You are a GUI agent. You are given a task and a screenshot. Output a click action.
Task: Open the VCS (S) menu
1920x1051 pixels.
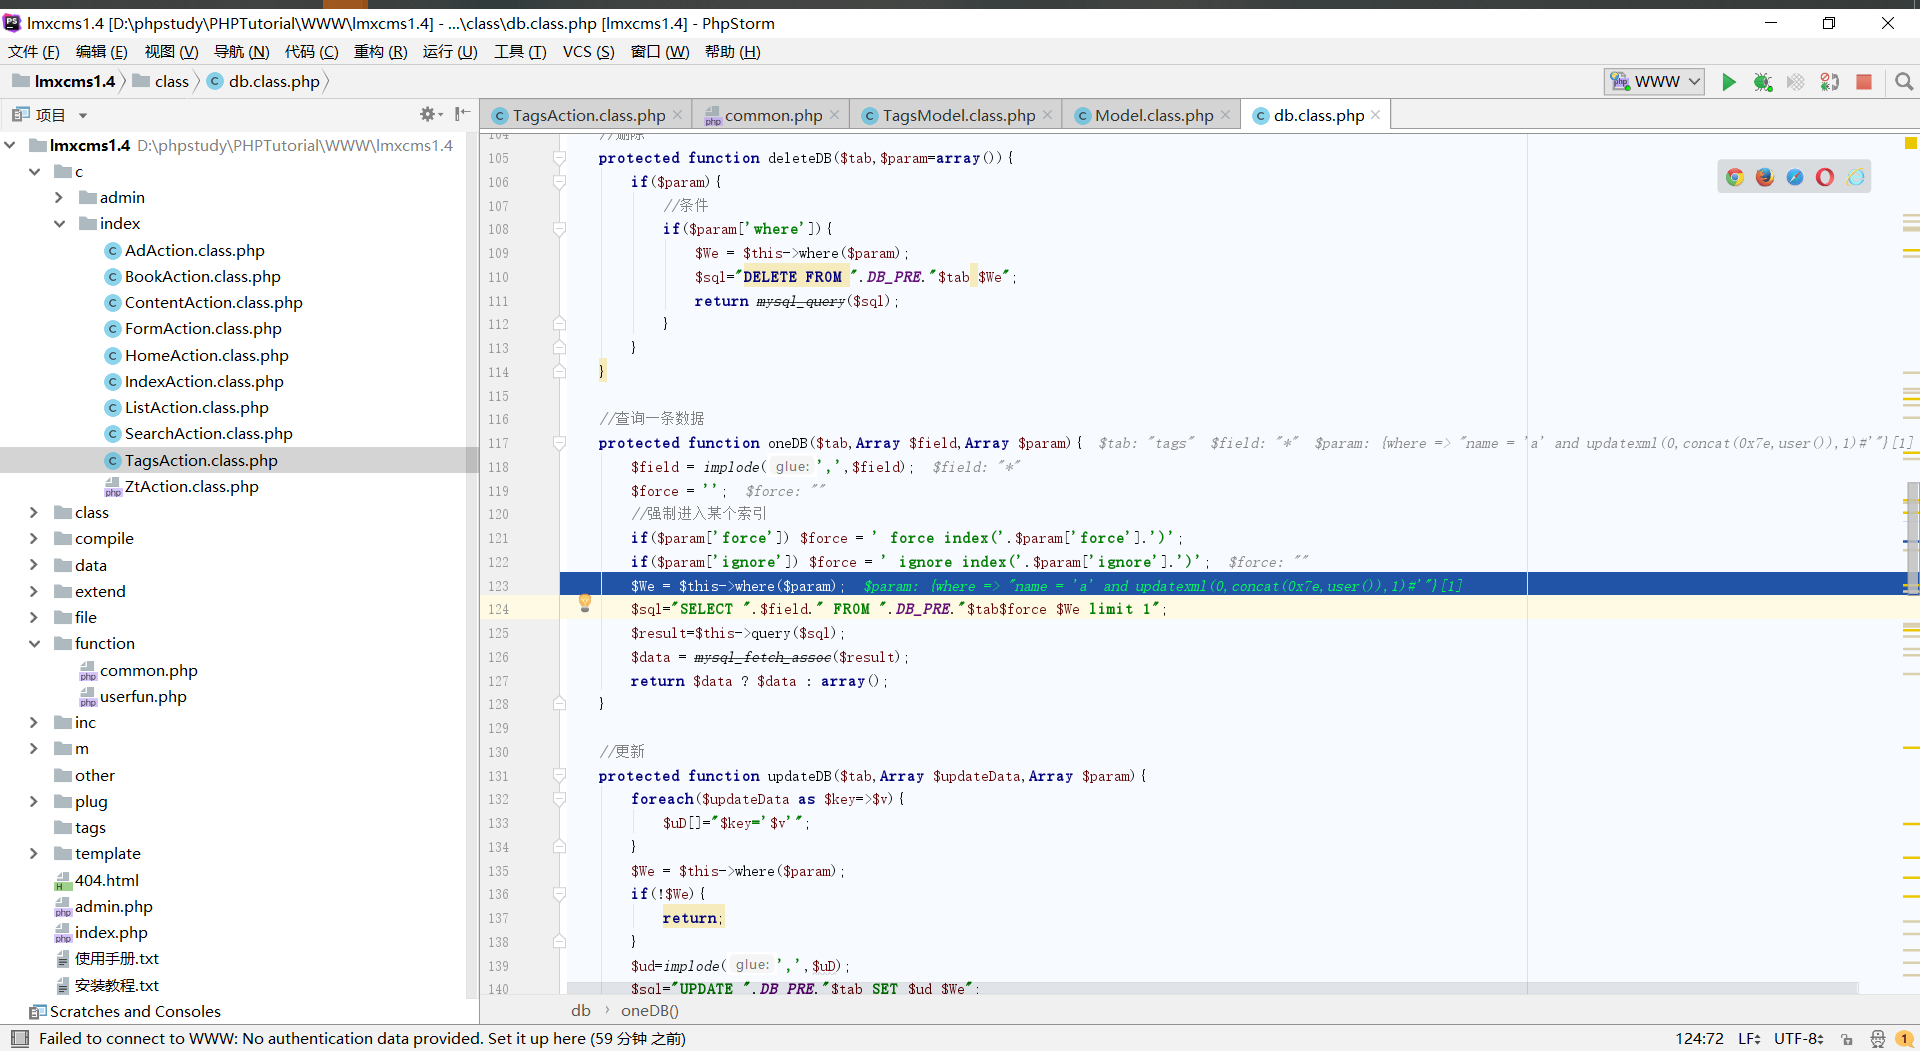pyautogui.click(x=589, y=52)
